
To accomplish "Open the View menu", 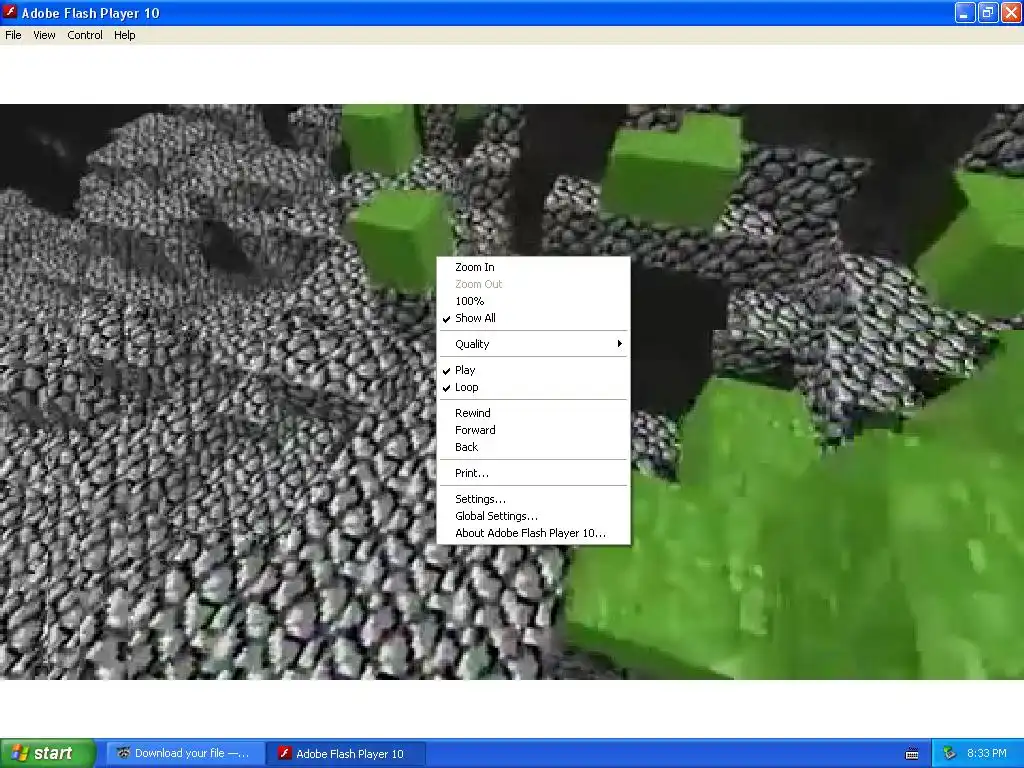I will point(44,35).
